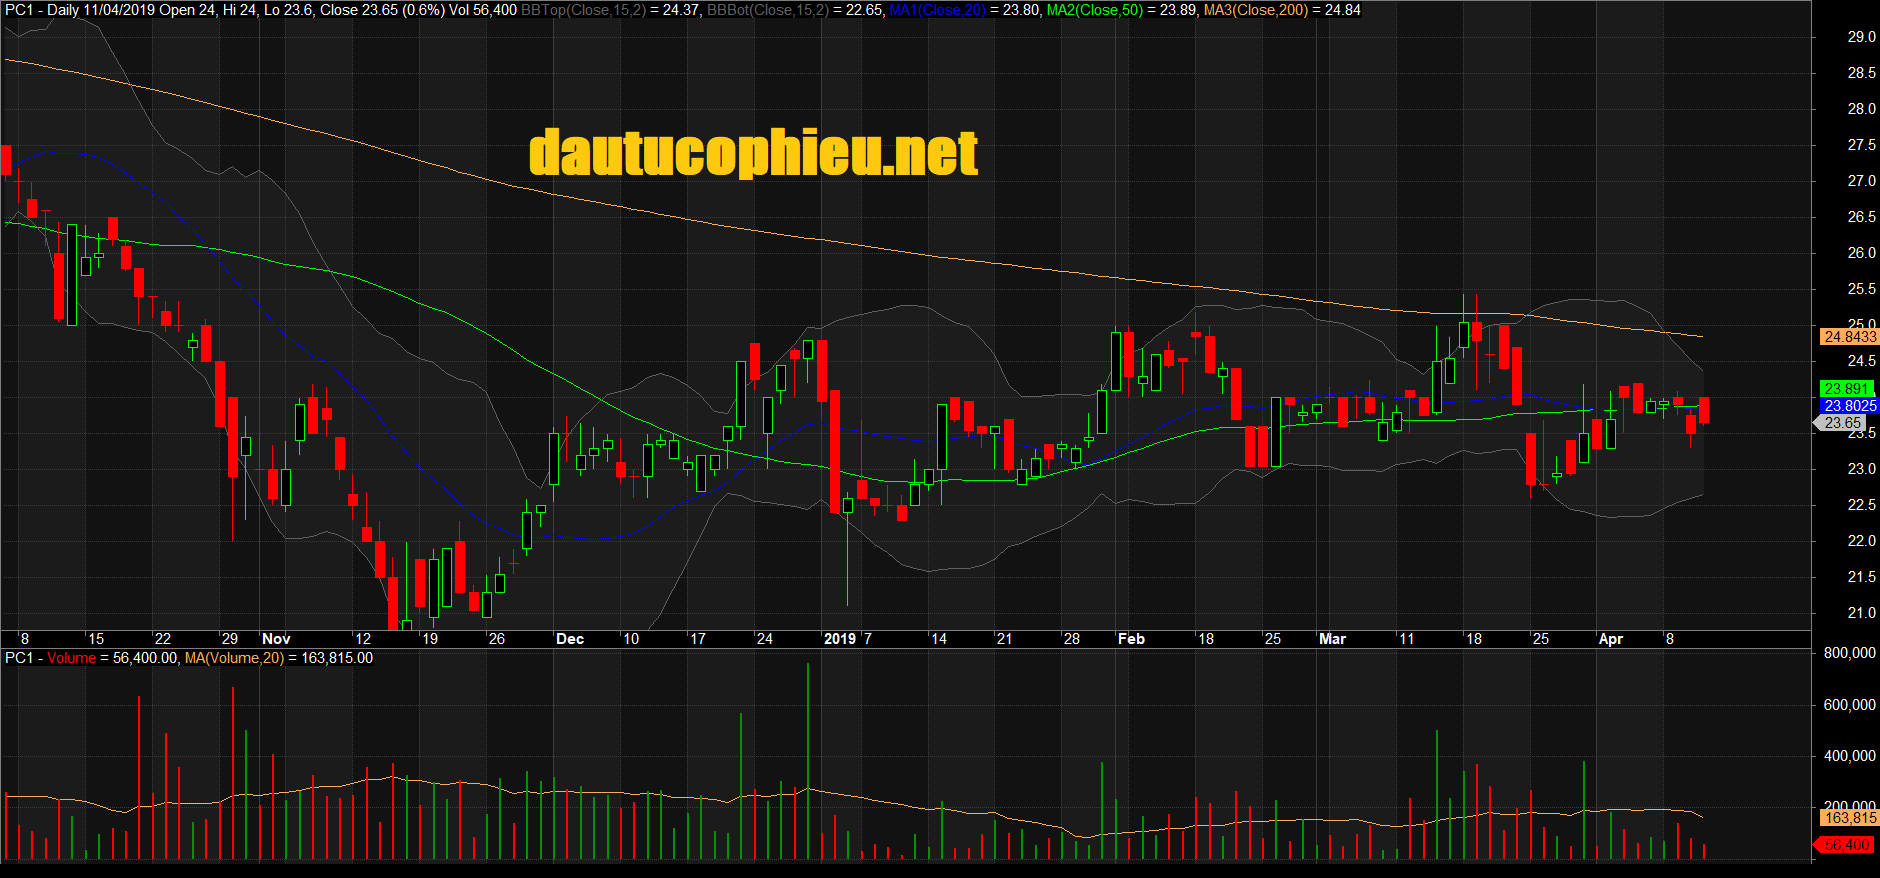Image resolution: width=1880 pixels, height=878 pixels.
Task: Click the 21.5 price axis label
Action: coord(1861,577)
